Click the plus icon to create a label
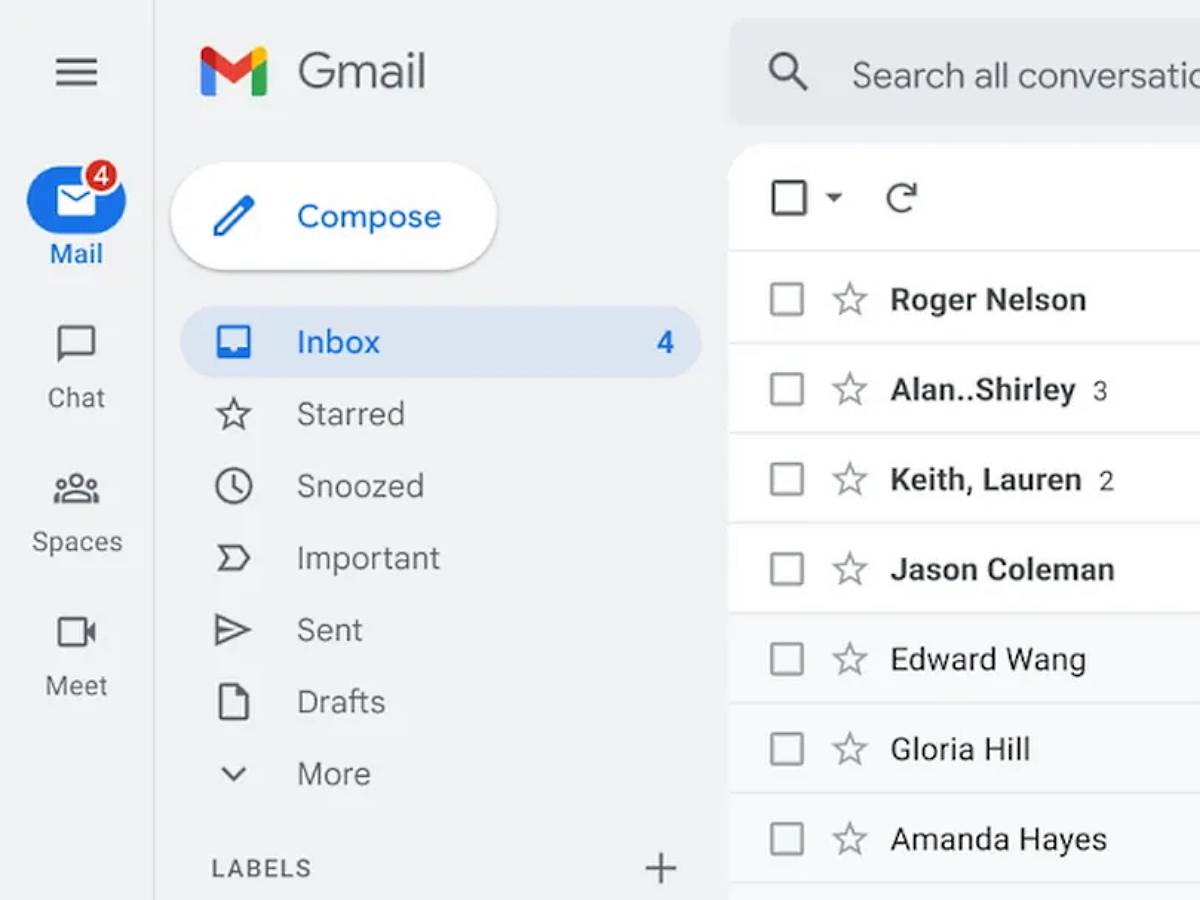1200x900 pixels. pyautogui.click(x=660, y=868)
